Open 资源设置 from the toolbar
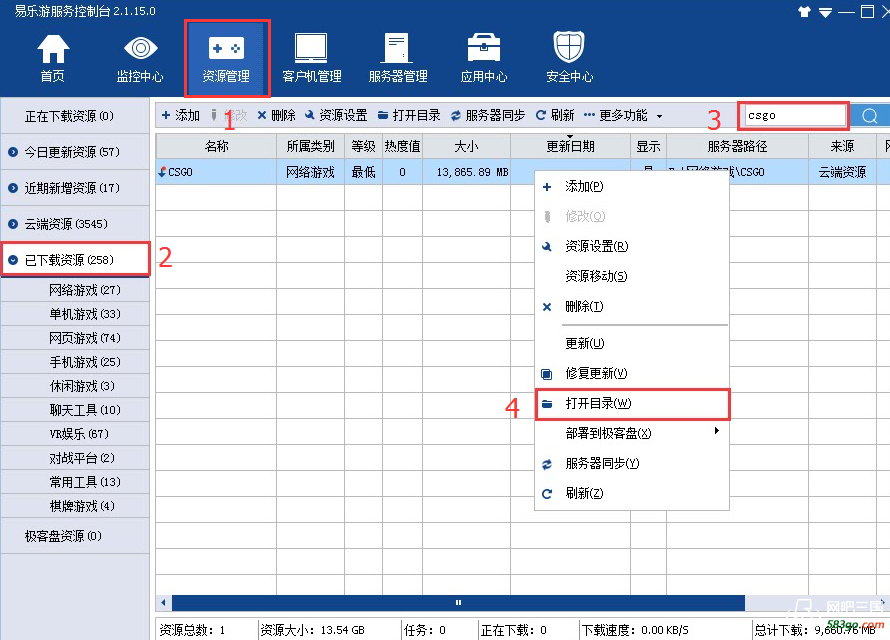The height and width of the screenshot is (640, 890). coord(335,115)
